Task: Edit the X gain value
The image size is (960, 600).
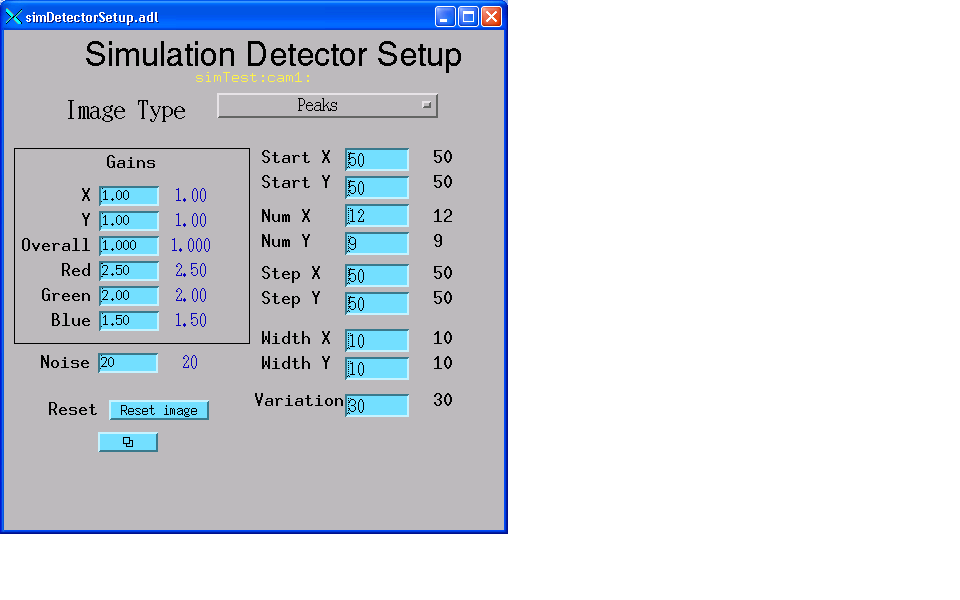Action: [x=128, y=195]
